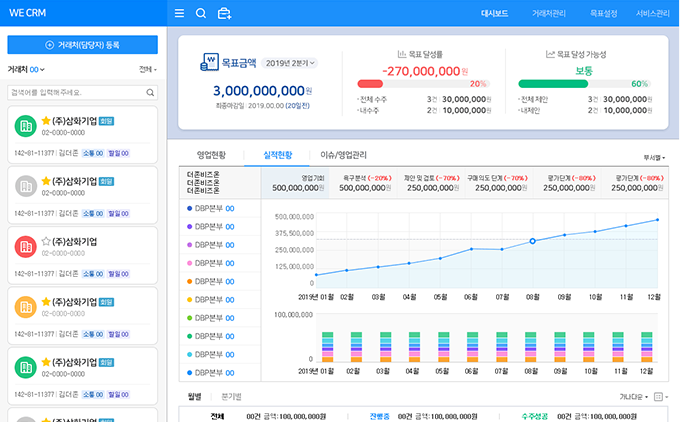This screenshot has height=422, width=680.
Task: Click the 목표 달성률 bar chart icon
Action: coord(402,54)
